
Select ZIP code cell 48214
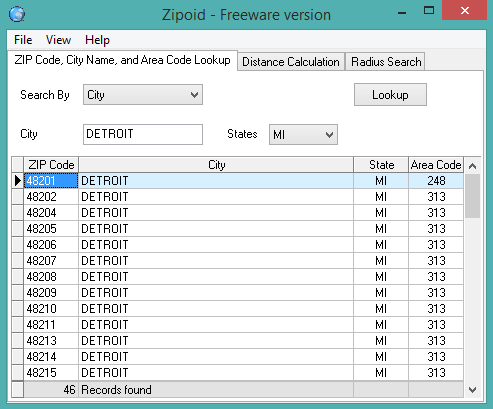pyautogui.click(x=51, y=357)
